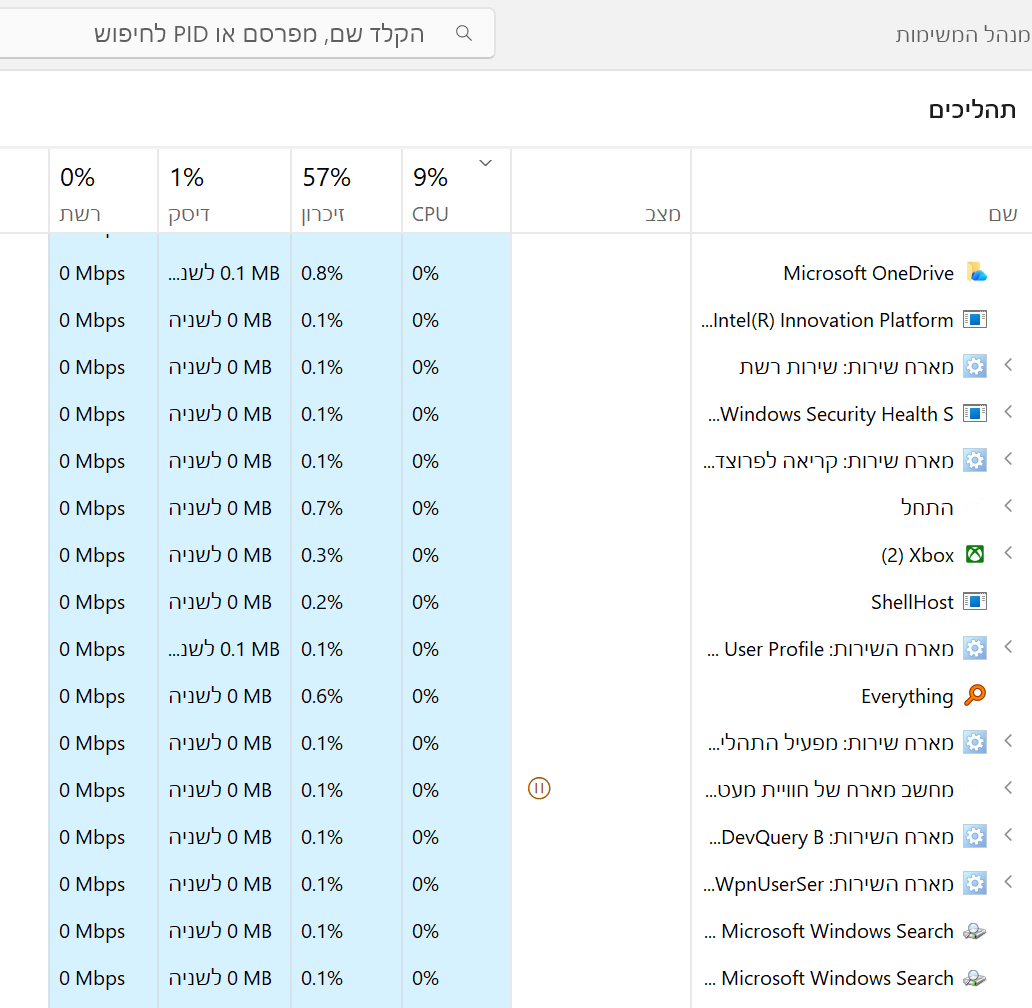Expand the Xbox (2) process group

coord(1008,553)
